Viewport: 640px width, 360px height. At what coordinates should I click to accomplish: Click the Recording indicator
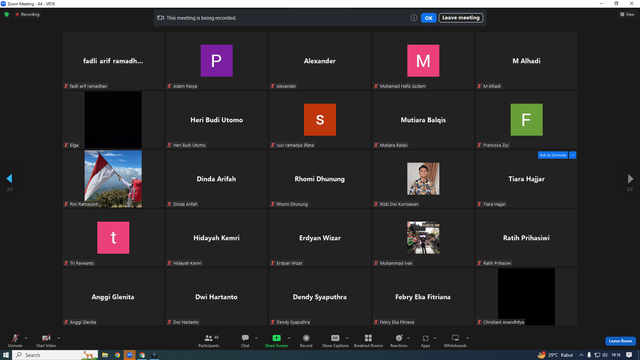click(28, 14)
